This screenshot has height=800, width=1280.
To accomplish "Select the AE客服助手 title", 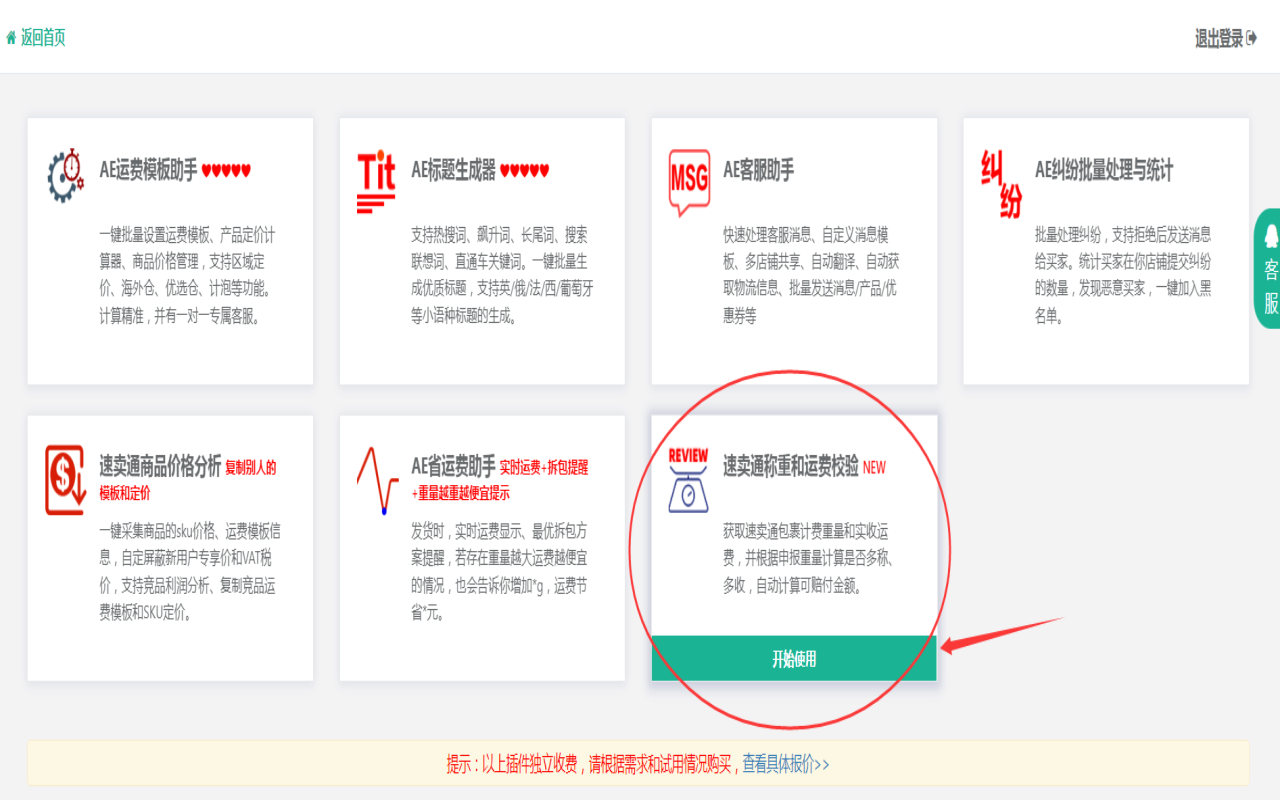I will pos(758,170).
